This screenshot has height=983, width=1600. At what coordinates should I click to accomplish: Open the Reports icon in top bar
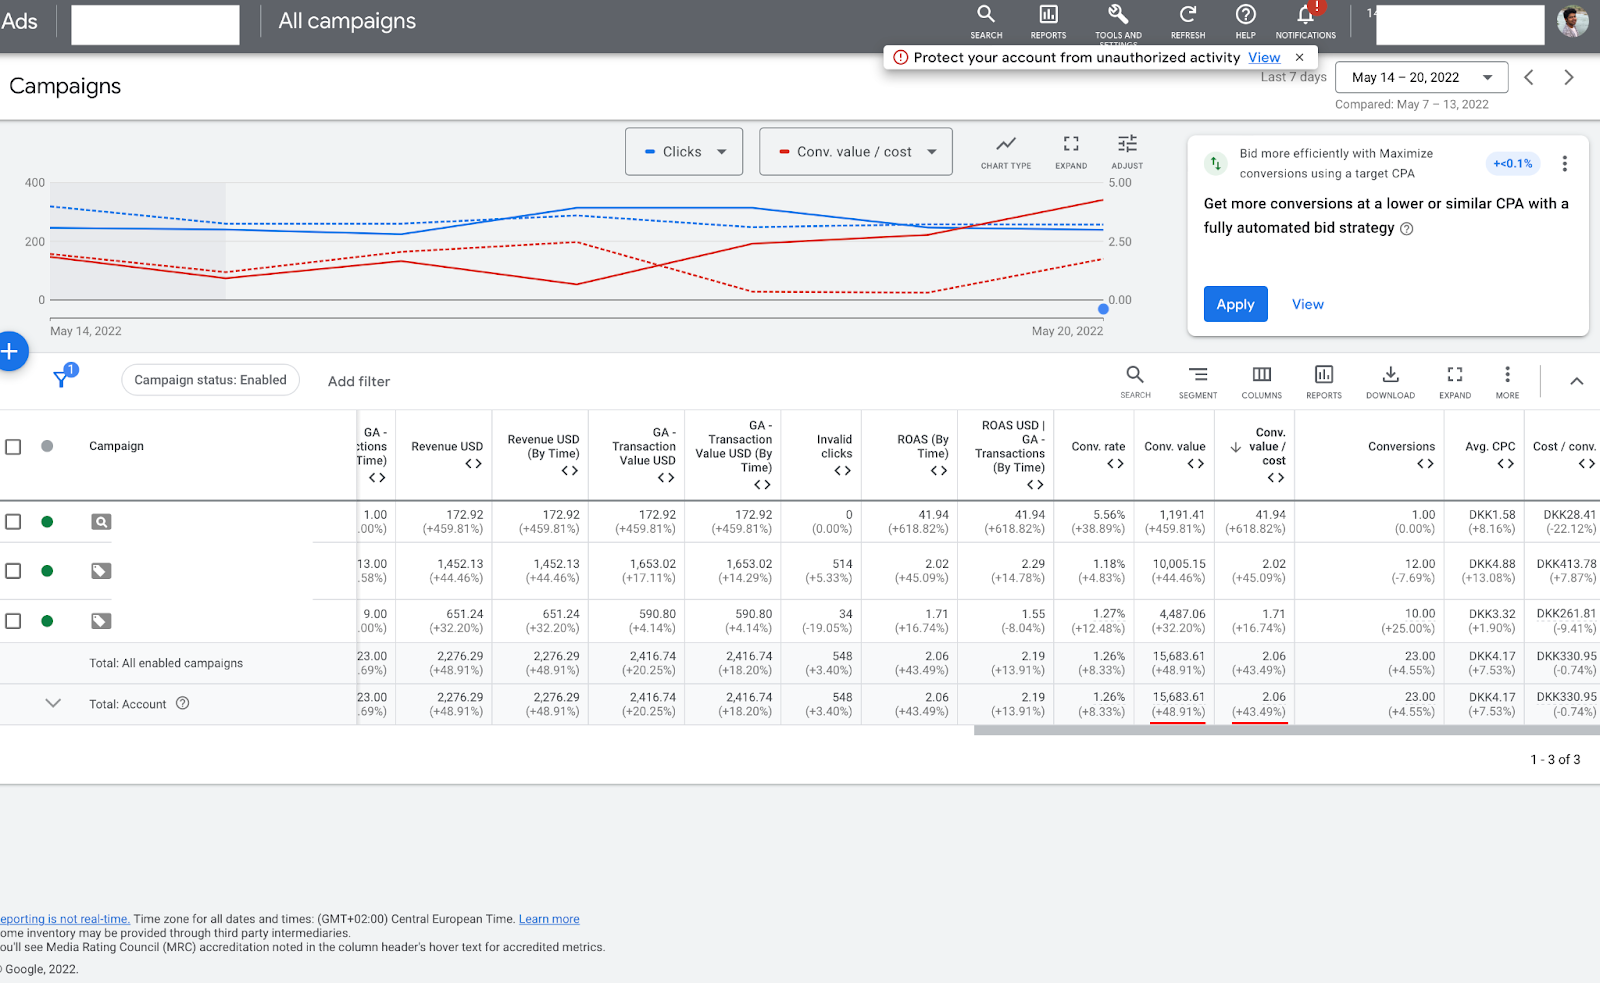[x=1048, y=15]
